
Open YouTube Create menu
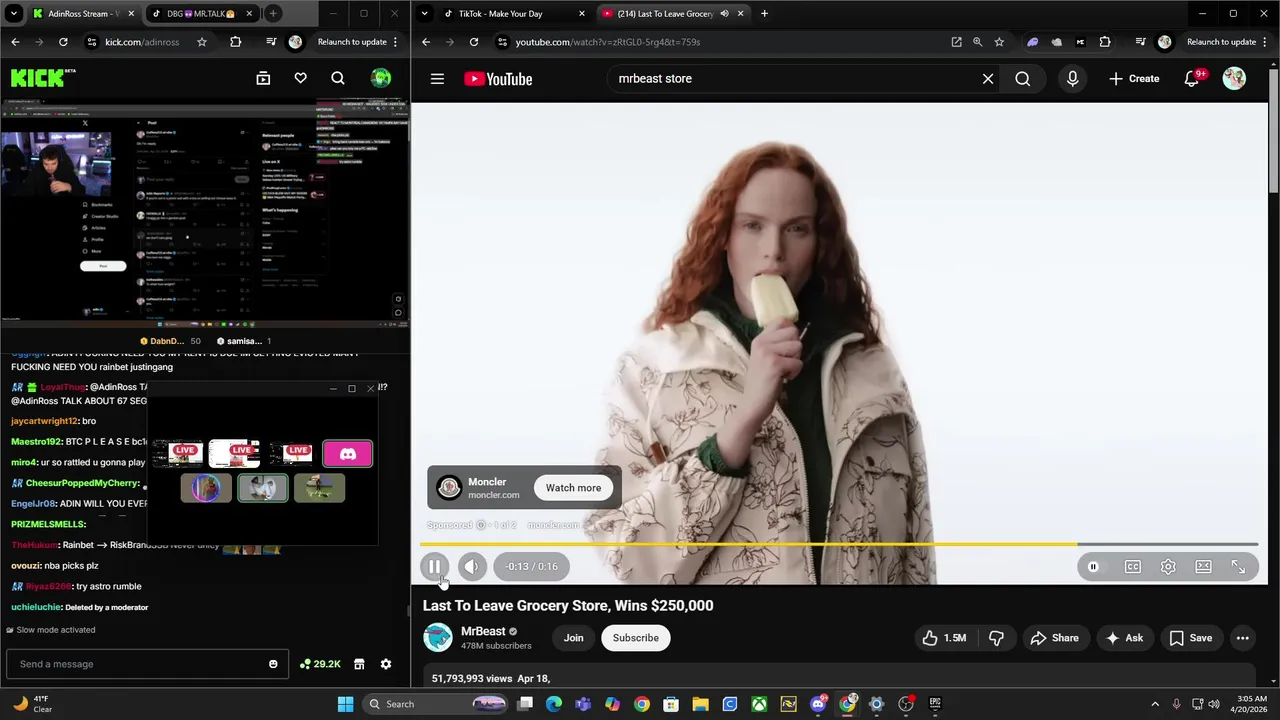pos(1134,79)
